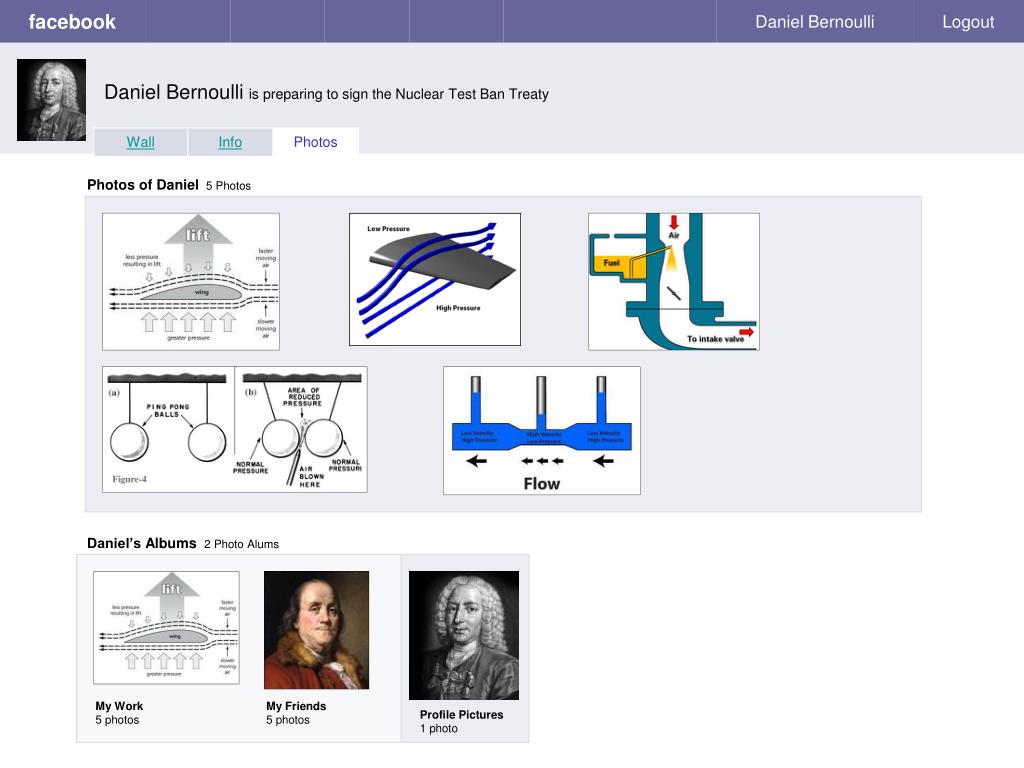
Task: Select the Photos tab
Action: pyautogui.click(x=315, y=142)
